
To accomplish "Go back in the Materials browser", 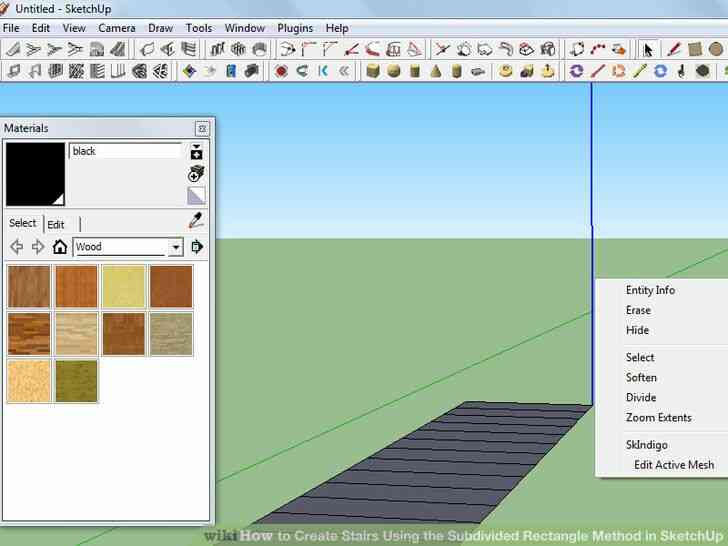I will click(17, 247).
